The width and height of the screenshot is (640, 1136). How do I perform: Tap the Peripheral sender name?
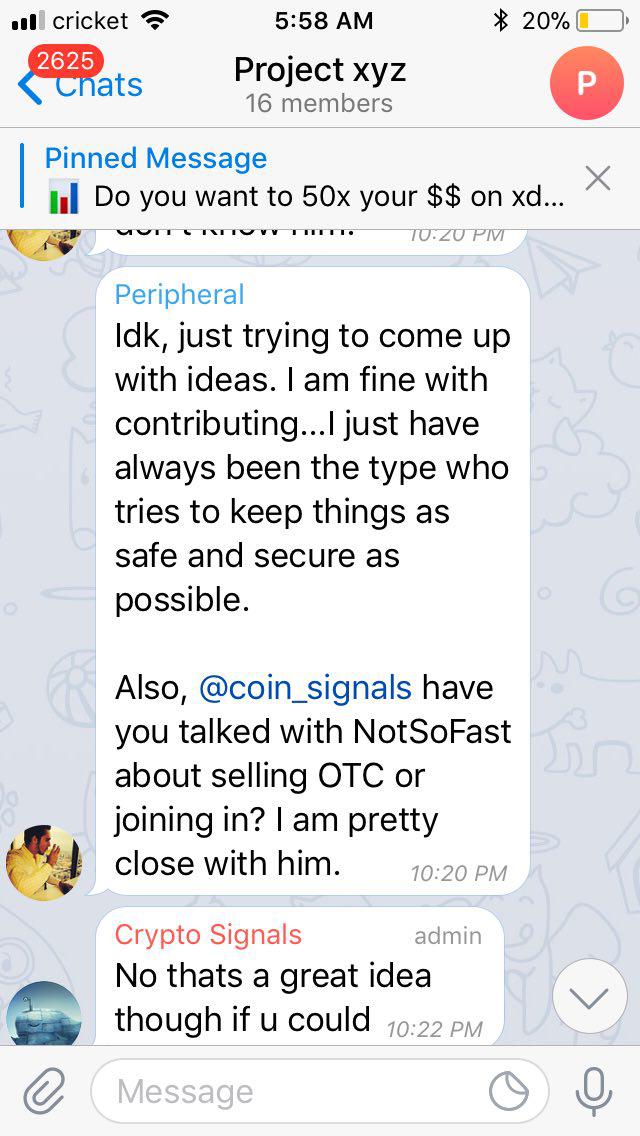179,294
